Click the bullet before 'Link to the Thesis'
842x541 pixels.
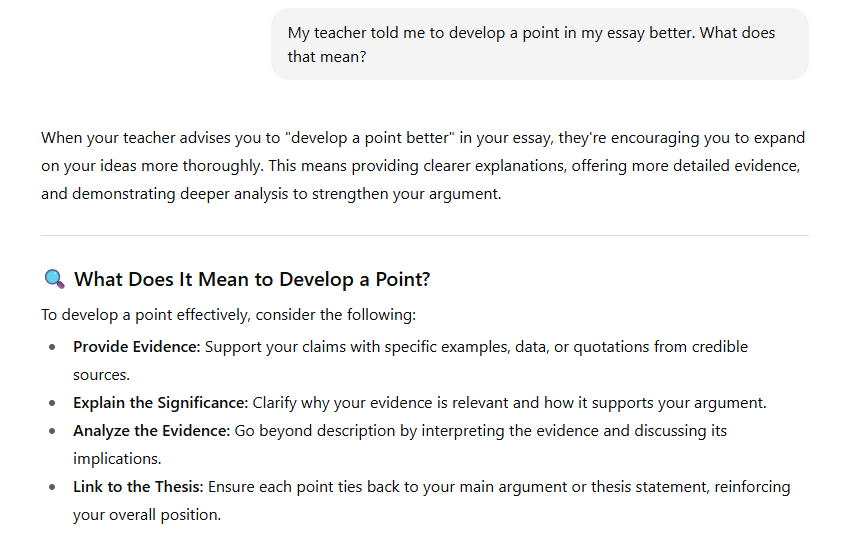(x=52, y=487)
